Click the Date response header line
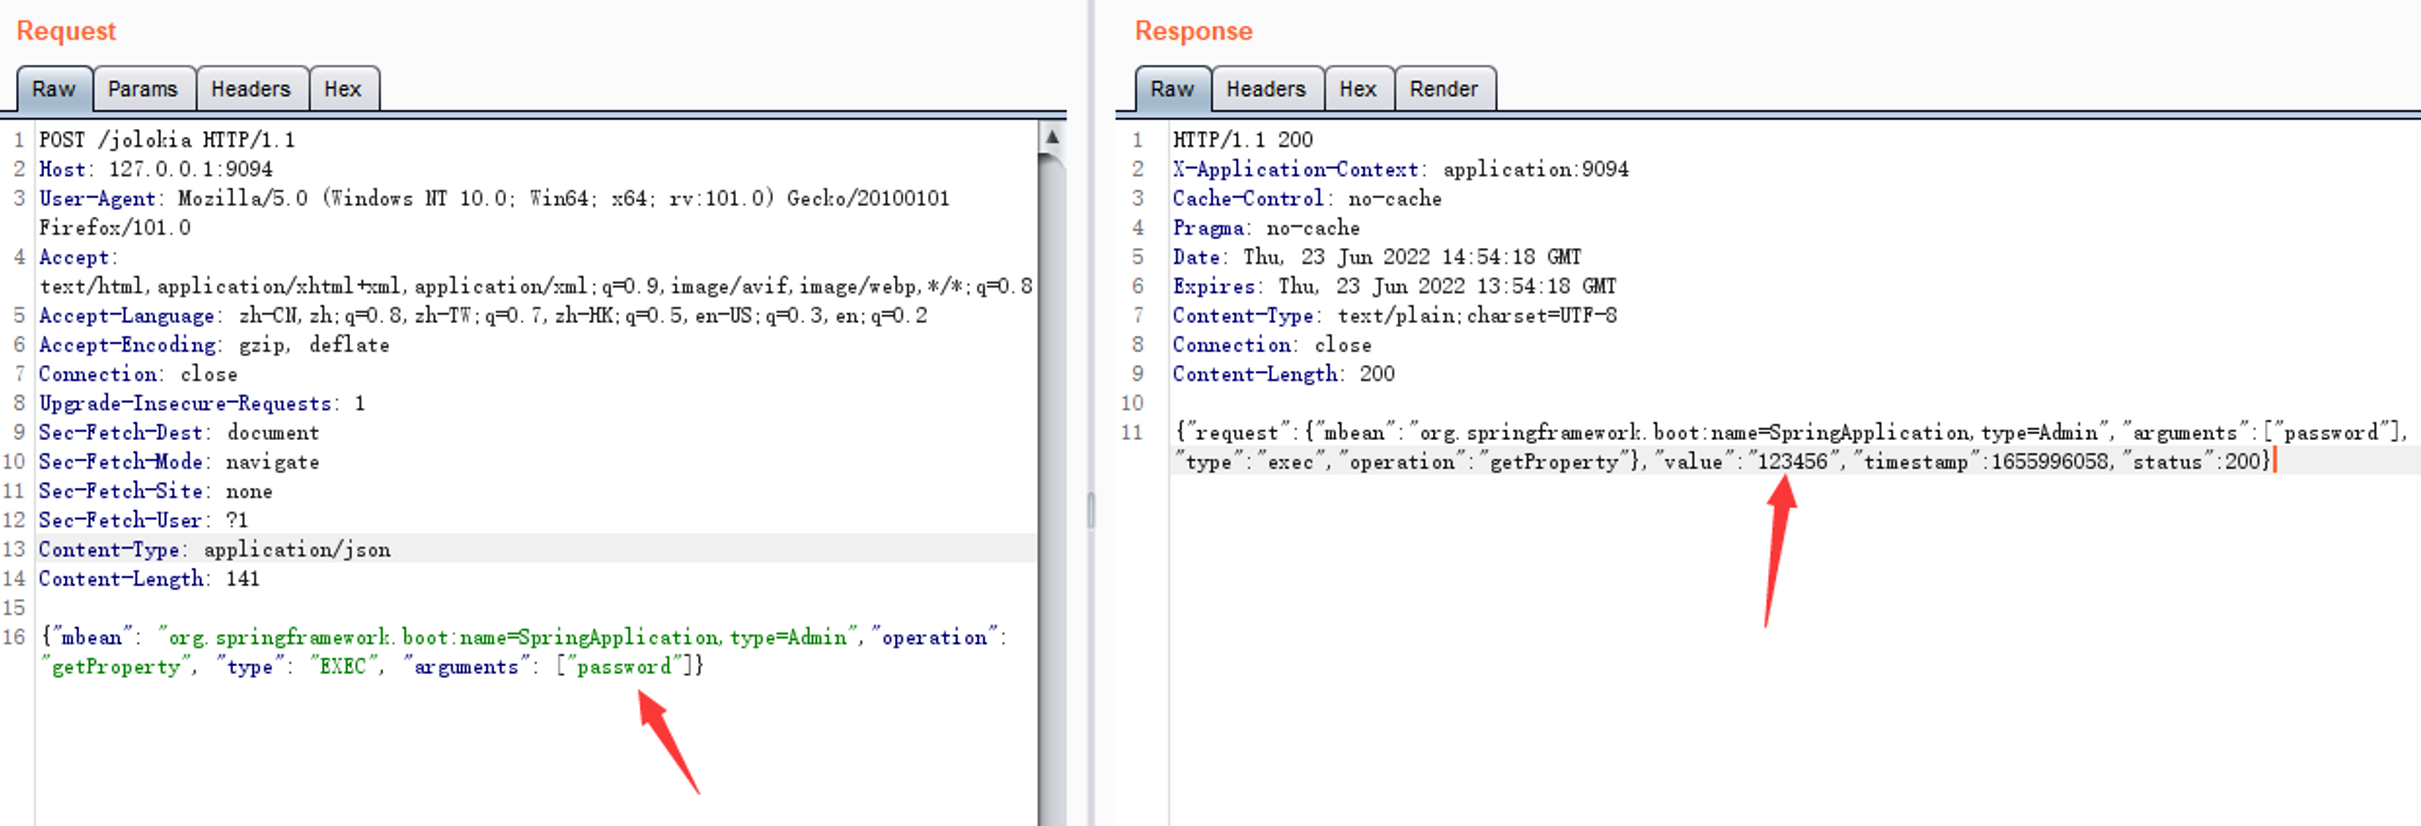The height and width of the screenshot is (826, 2421). (x=1377, y=257)
